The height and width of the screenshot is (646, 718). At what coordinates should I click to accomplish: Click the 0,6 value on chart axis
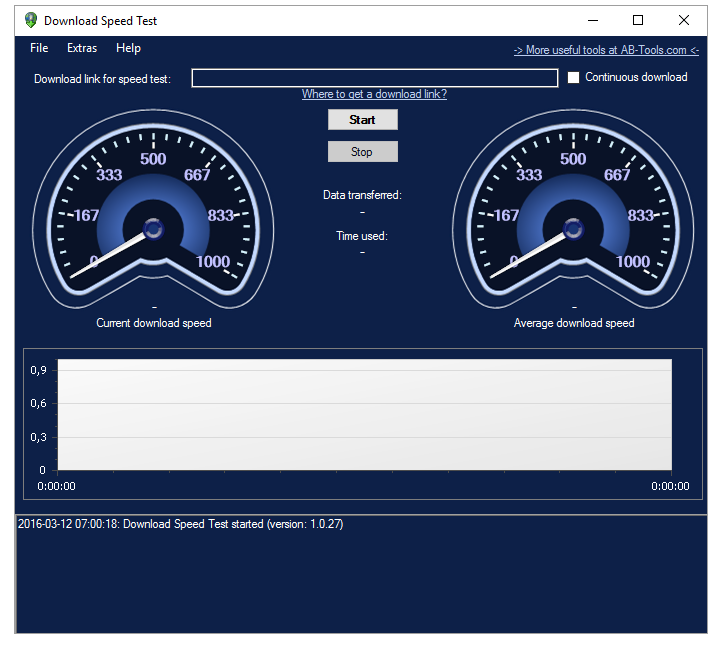tap(38, 403)
